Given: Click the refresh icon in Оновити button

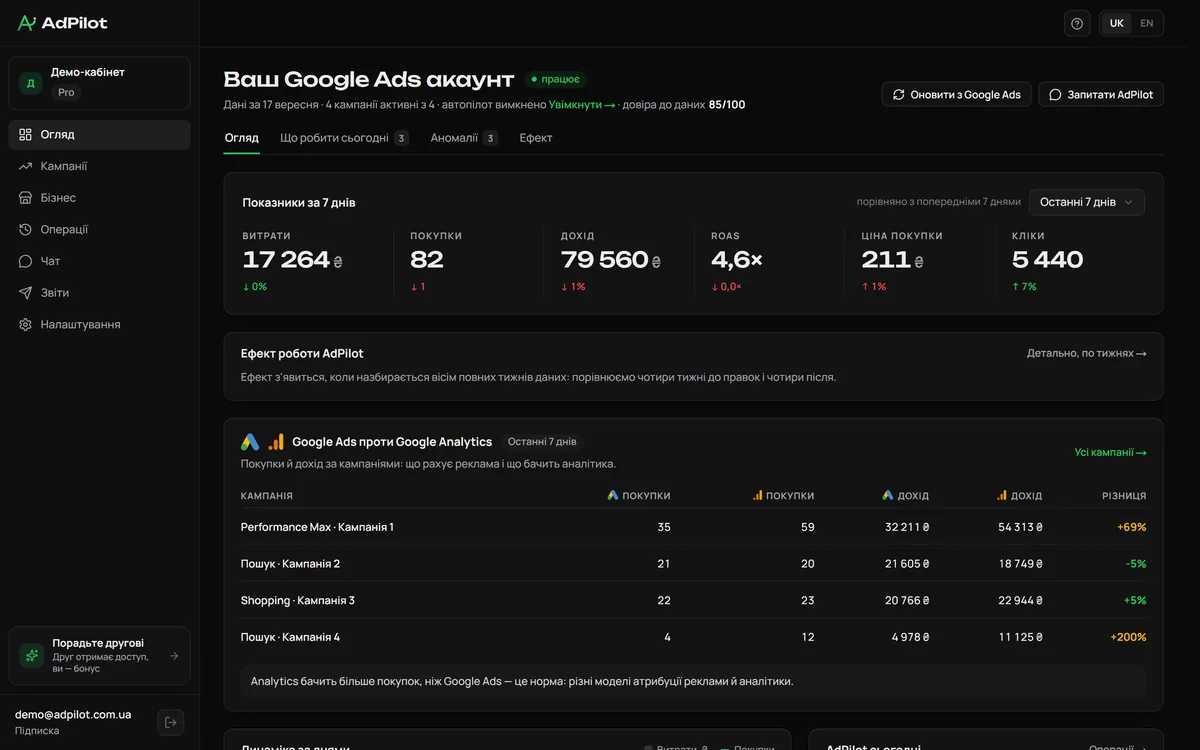Looking at the screenshot, I should click(898, 94).
